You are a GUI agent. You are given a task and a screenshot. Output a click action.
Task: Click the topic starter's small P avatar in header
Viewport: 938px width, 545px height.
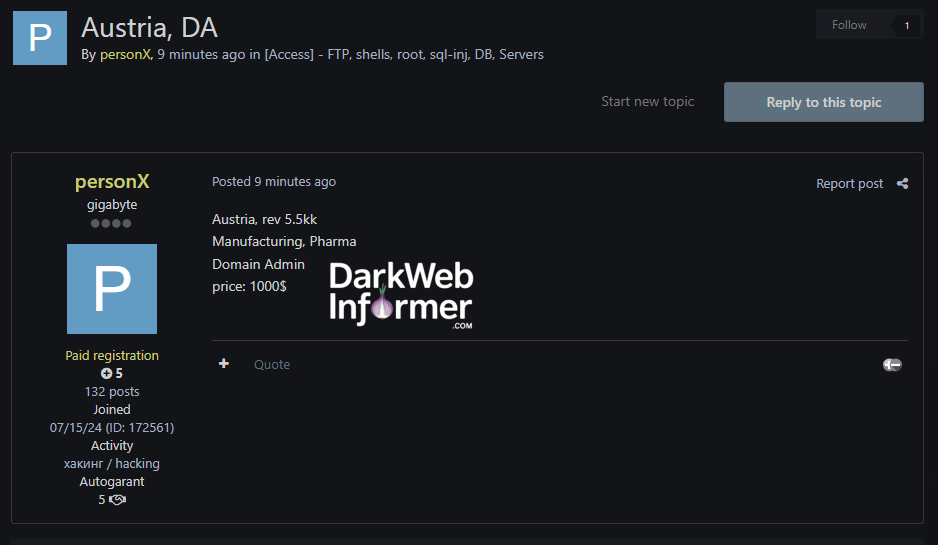(x=40, y=38)
